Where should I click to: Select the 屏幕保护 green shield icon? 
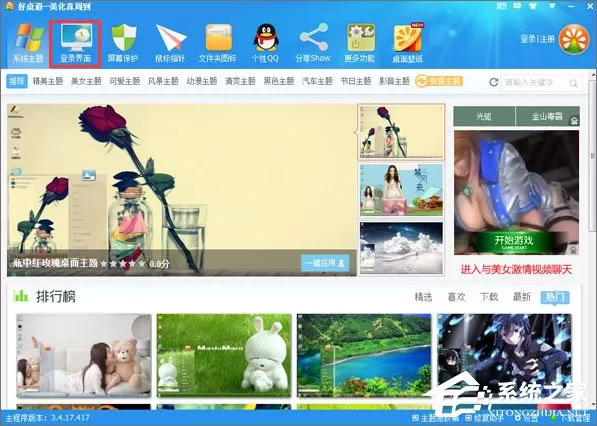(123, 43)
